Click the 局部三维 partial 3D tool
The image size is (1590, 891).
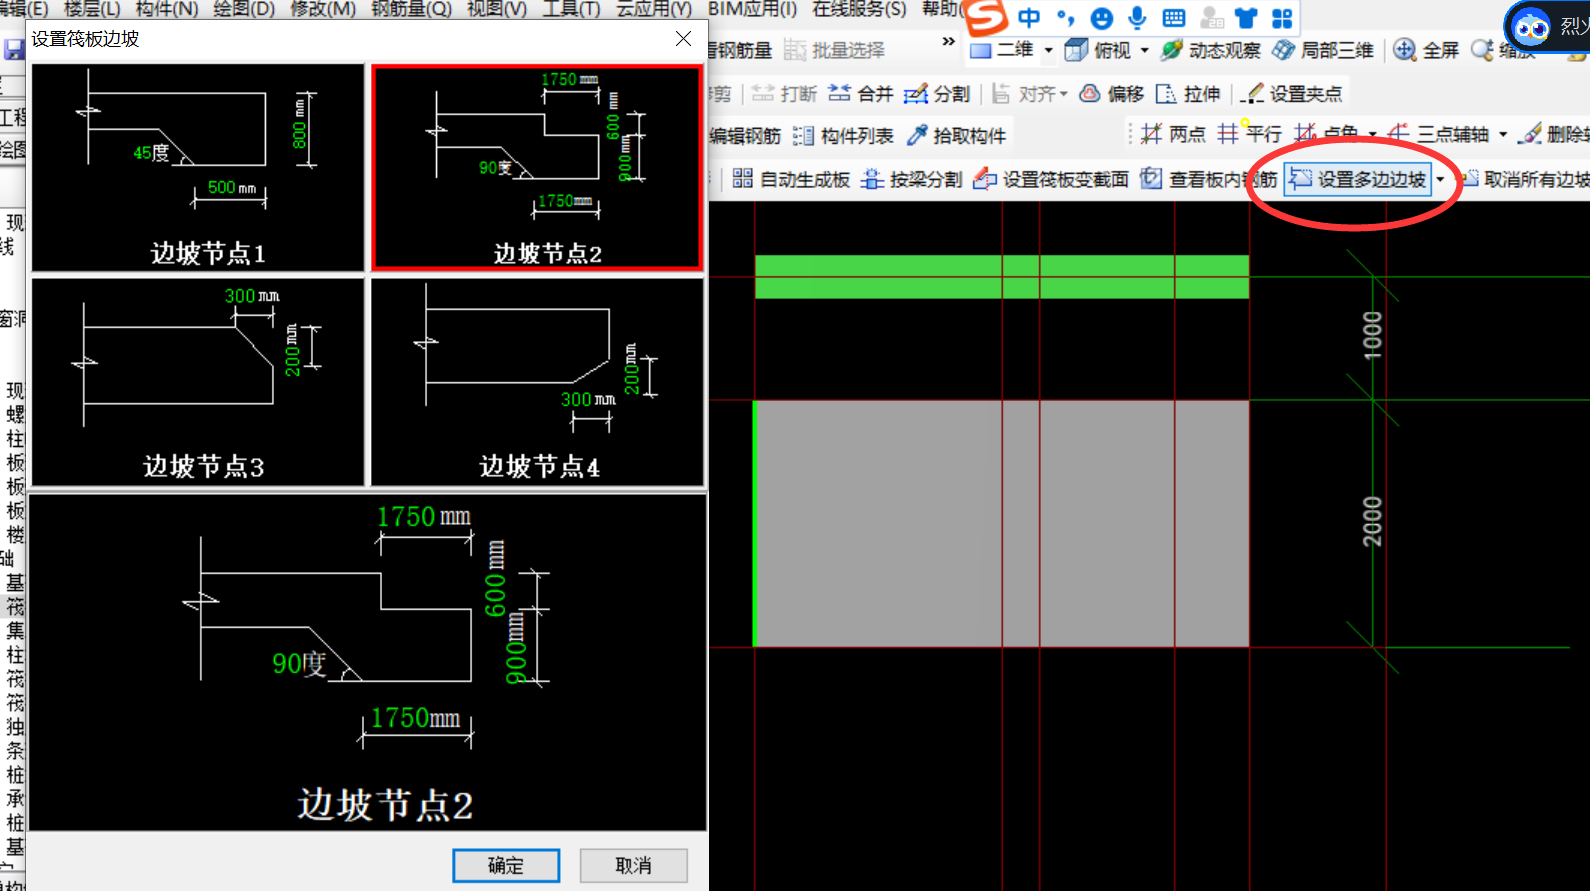click(1323, 50)
